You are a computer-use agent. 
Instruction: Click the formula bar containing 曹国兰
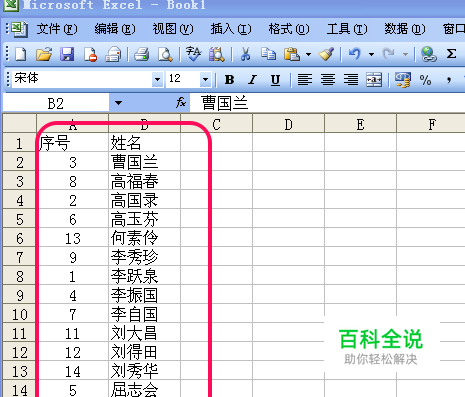327,103
